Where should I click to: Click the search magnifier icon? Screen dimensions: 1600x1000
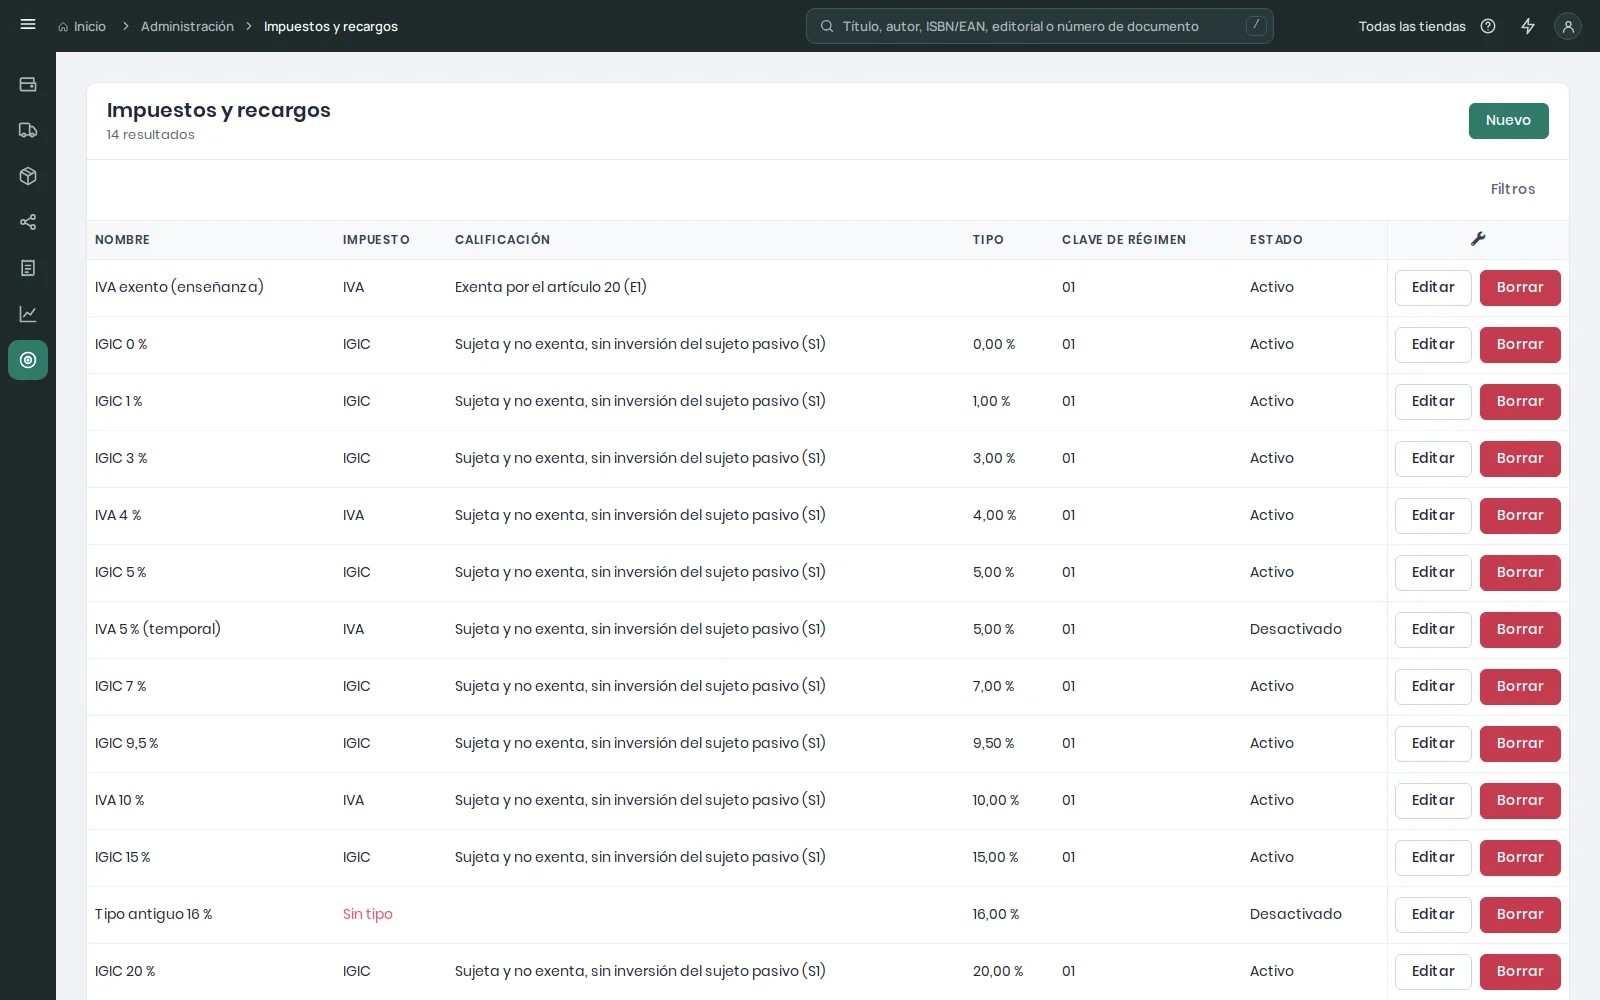click(827, 26)
